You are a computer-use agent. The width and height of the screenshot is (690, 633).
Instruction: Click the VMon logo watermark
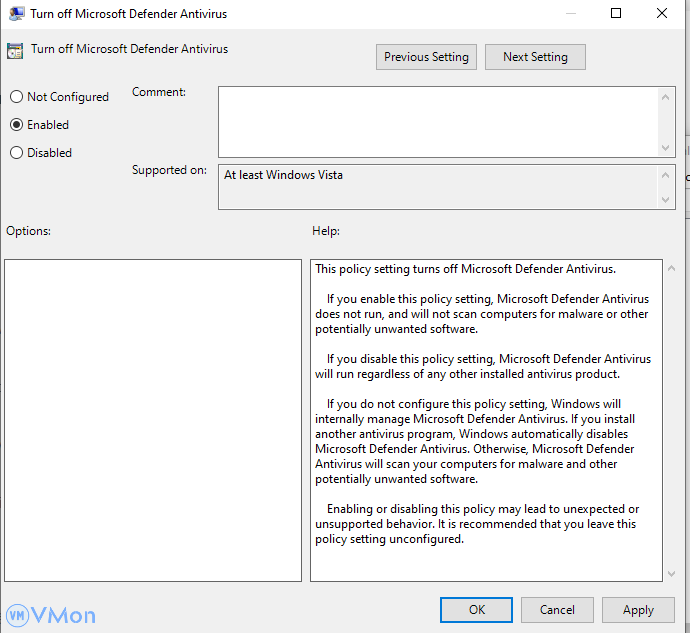(51, 614)
